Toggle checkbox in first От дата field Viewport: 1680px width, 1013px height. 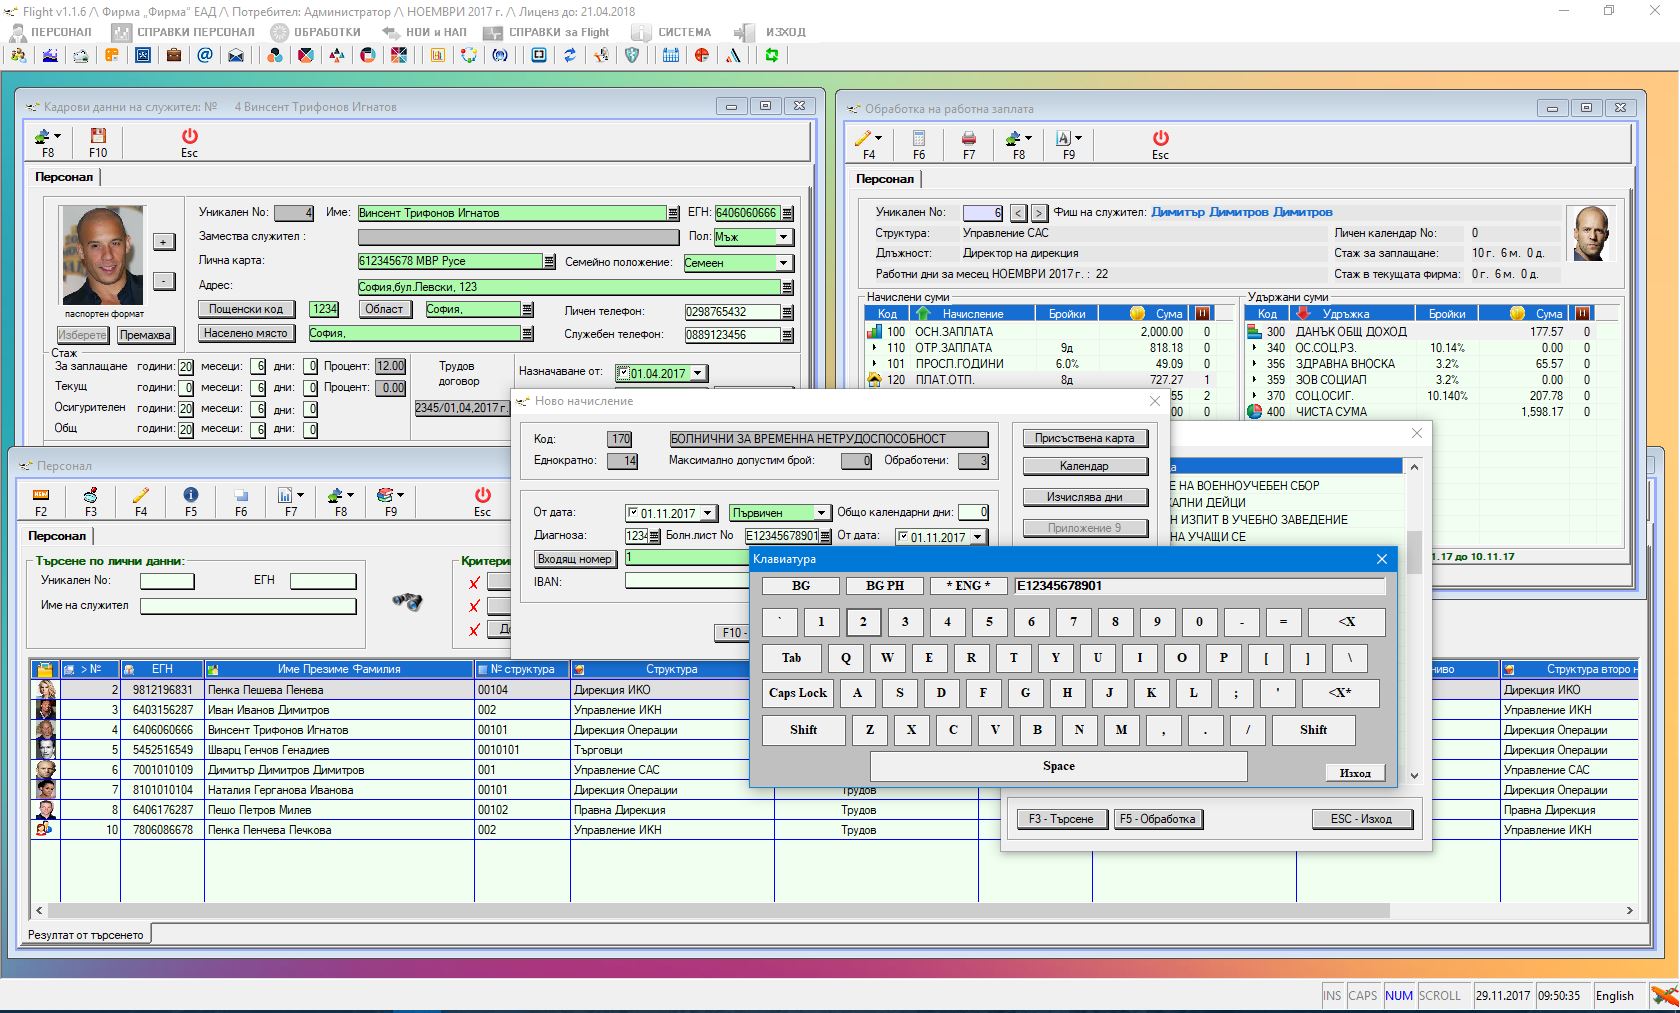[633, 513]
